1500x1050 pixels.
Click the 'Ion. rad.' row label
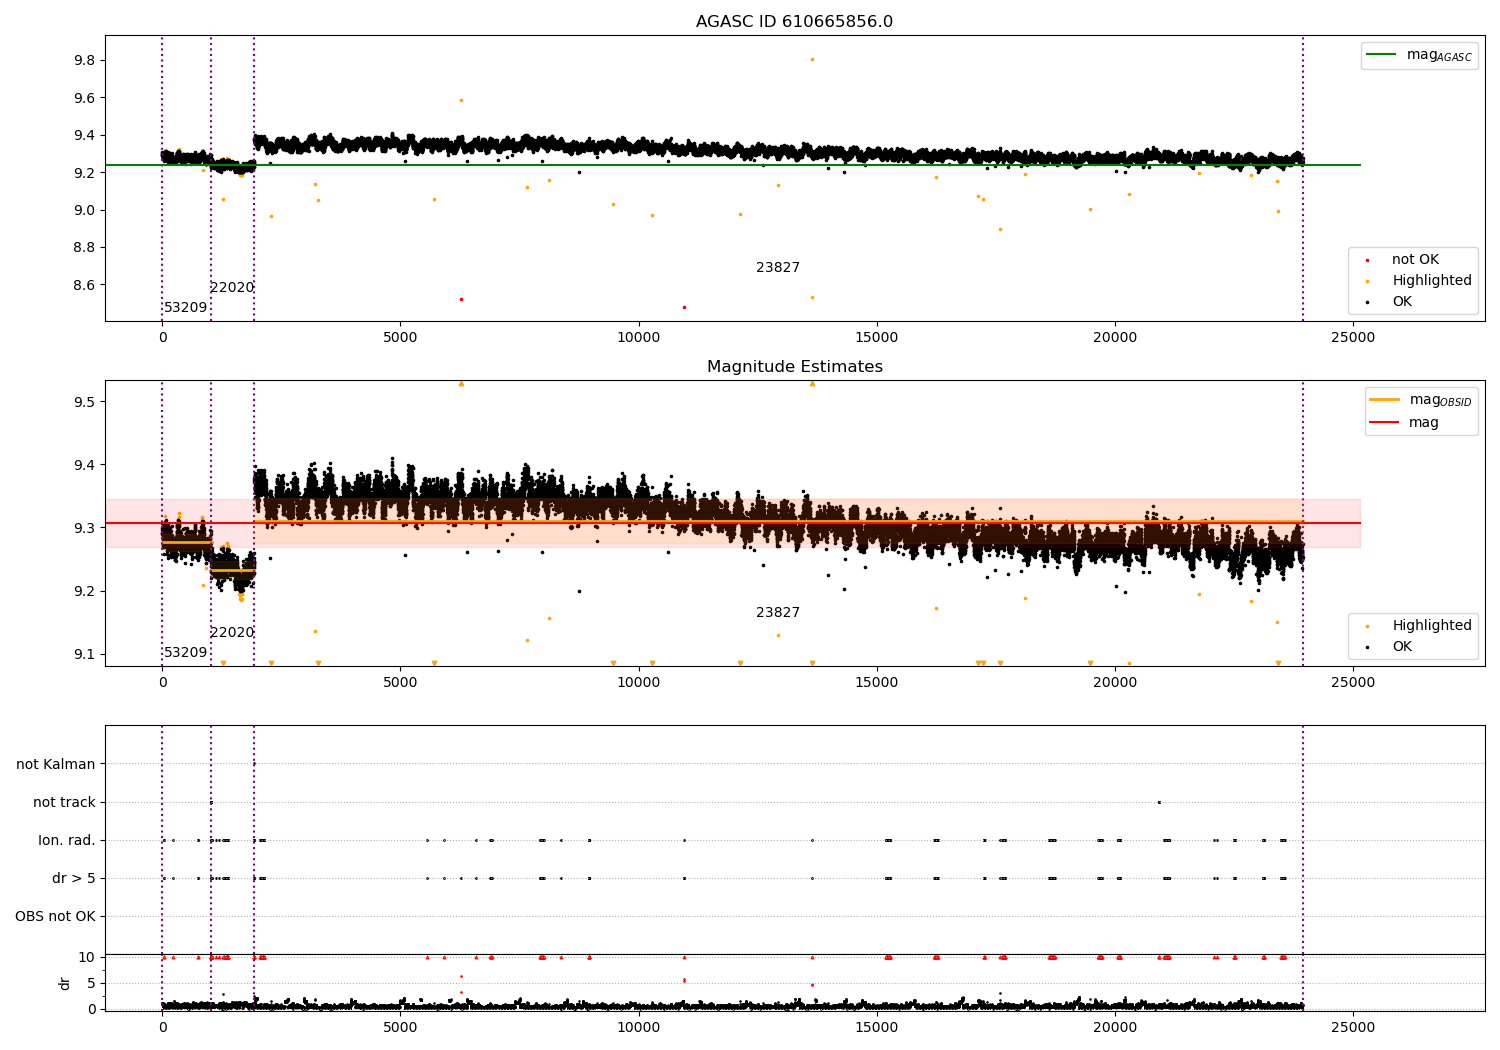click(x=67, y=841)
